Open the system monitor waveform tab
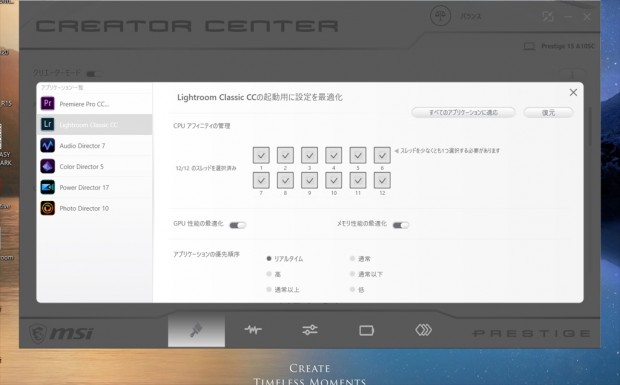This screenshot has width=620, height=385. (253, 330)
